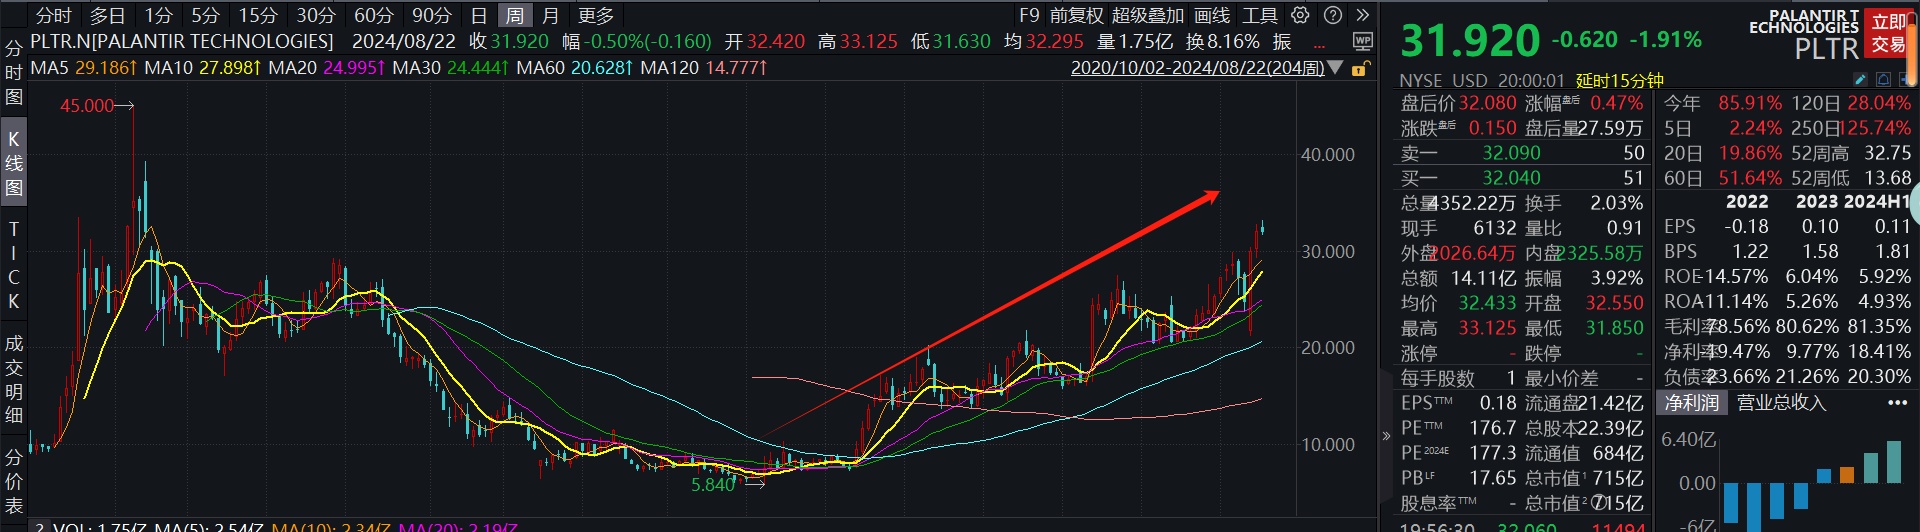Image resolution: width=1920 pixels, height=532 pixels.
Task: Open the three-dot more menu in financials
Action: 1897,403
